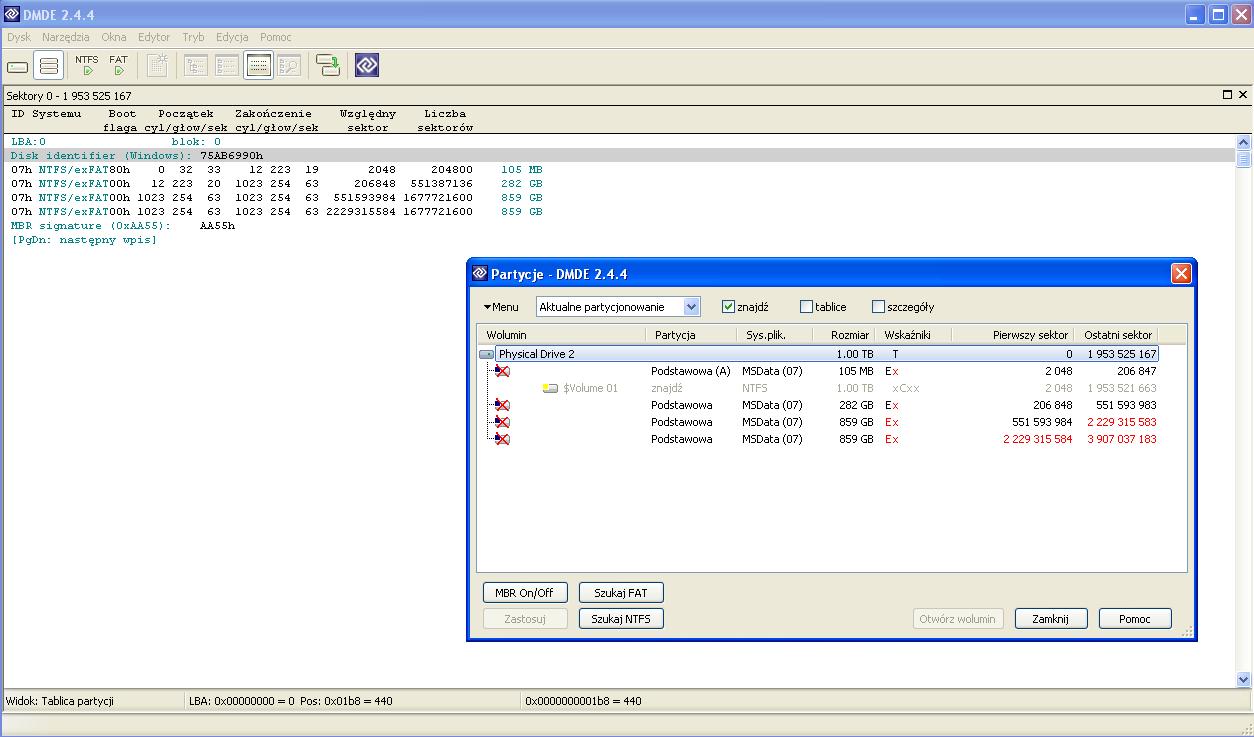Open the Menu dropdown in Partycje dialog

pos(501,307)
